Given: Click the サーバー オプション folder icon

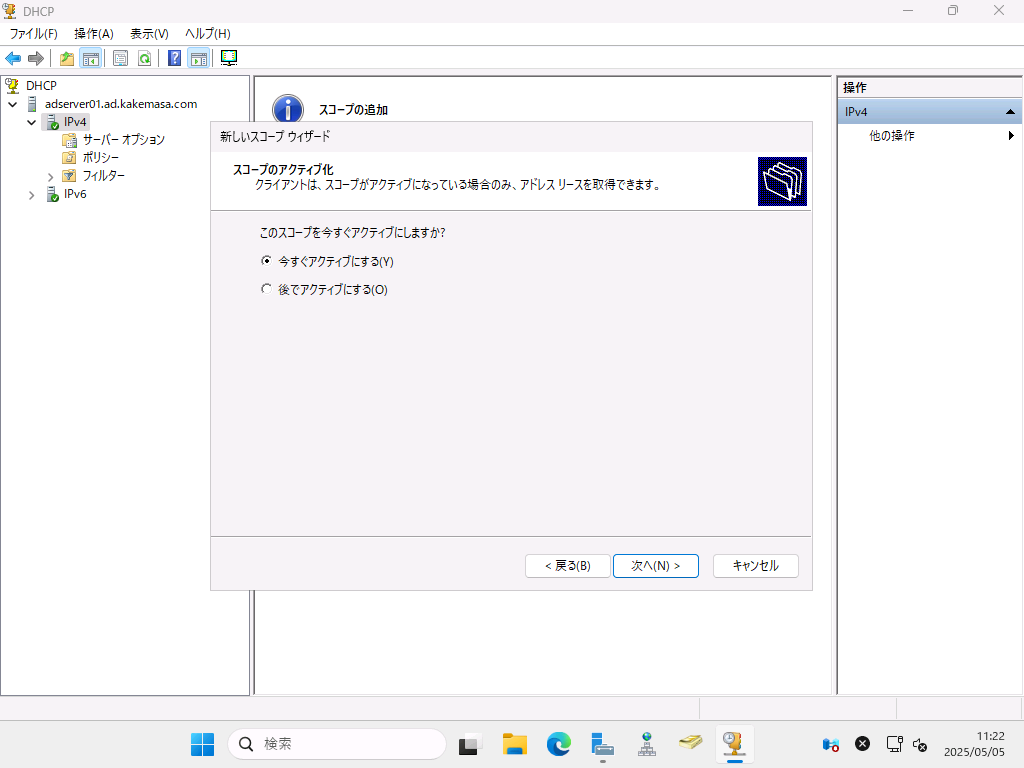Looking at the screenshot, I should 69,140.
